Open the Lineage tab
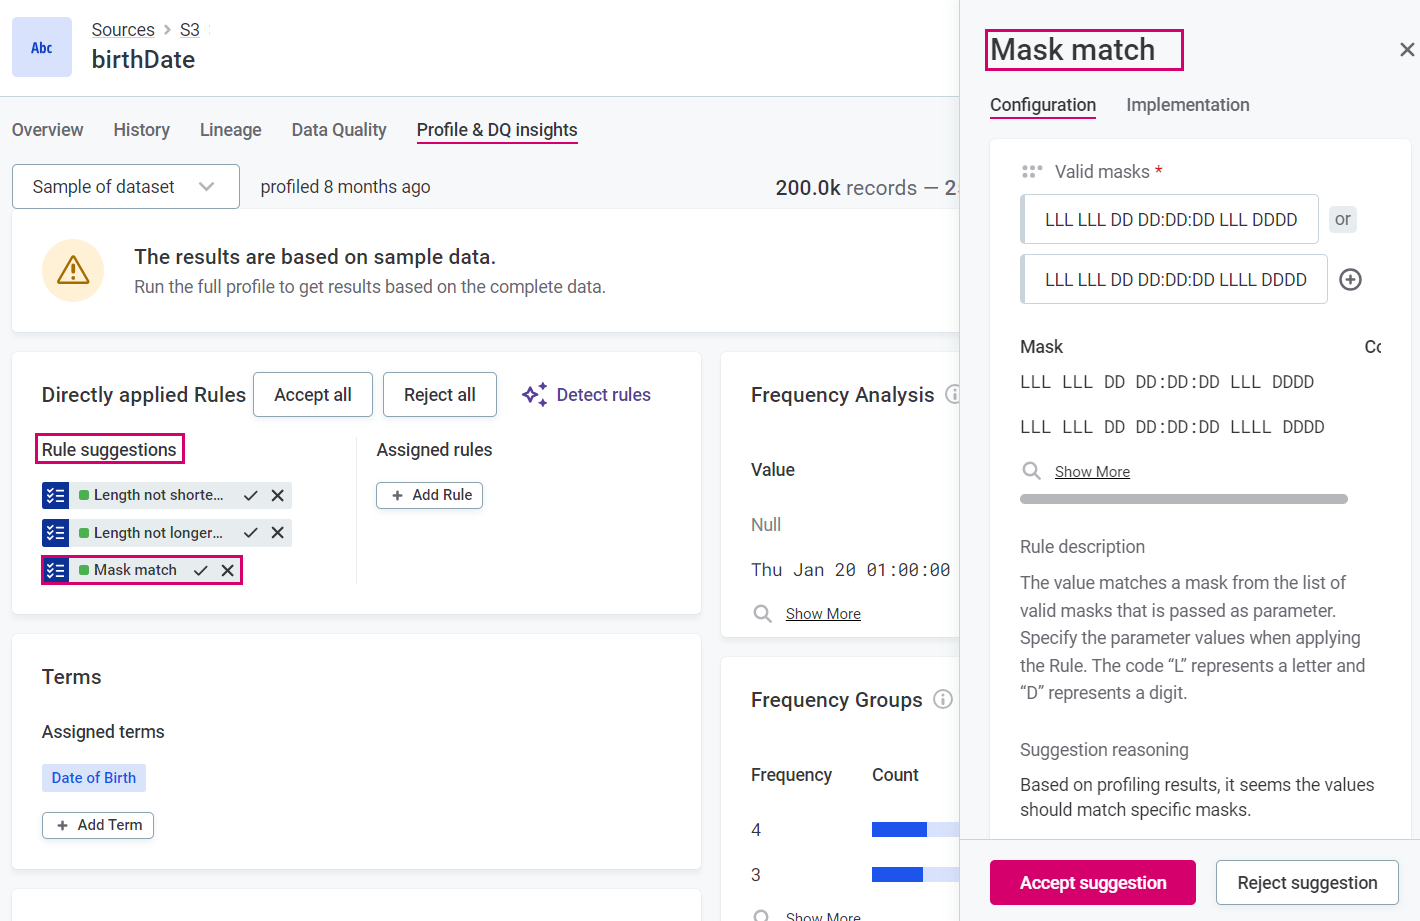This screenshot has width=1420, height=921. pos(230,130)
